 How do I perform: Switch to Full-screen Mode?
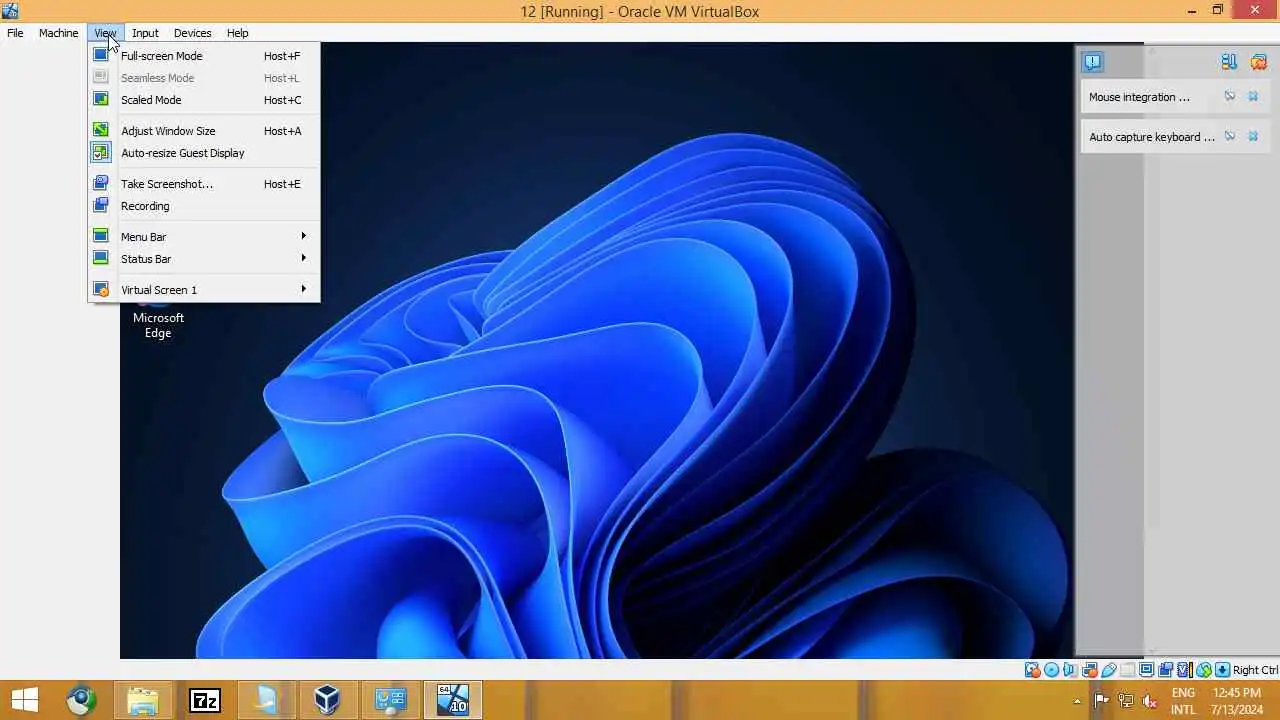(x=204, y=56)
